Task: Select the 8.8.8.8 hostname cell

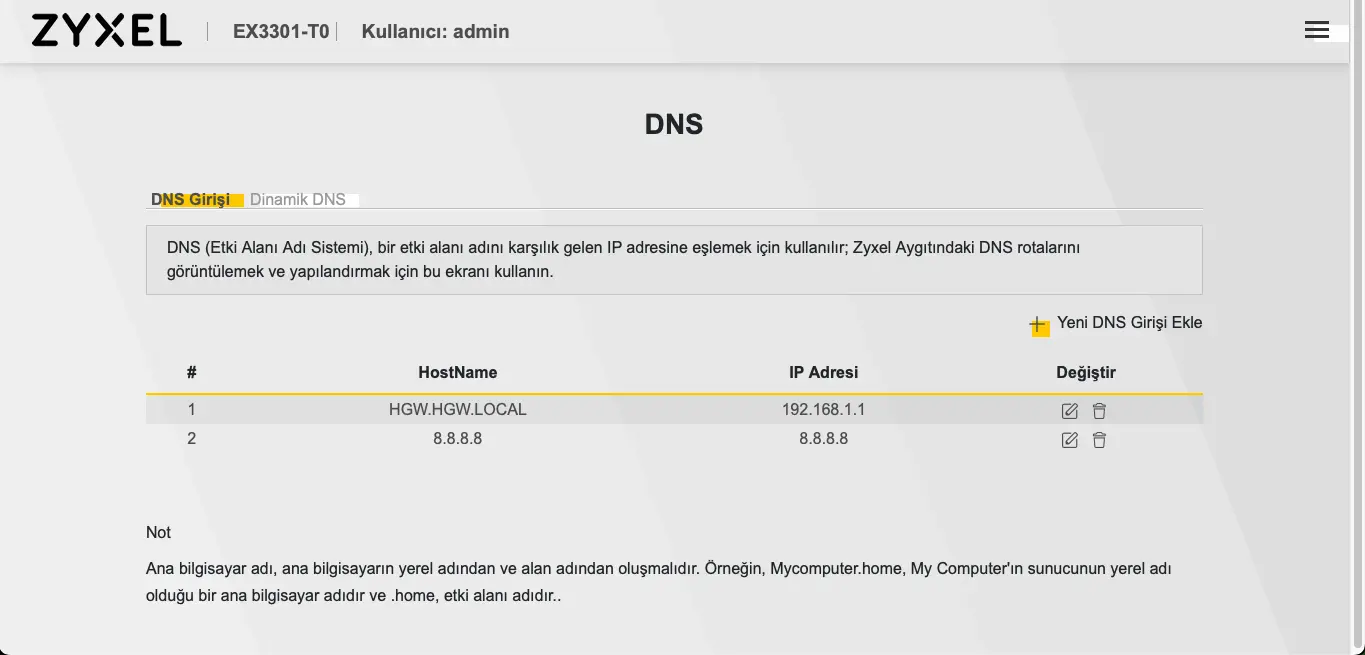Action: point(458,438)
